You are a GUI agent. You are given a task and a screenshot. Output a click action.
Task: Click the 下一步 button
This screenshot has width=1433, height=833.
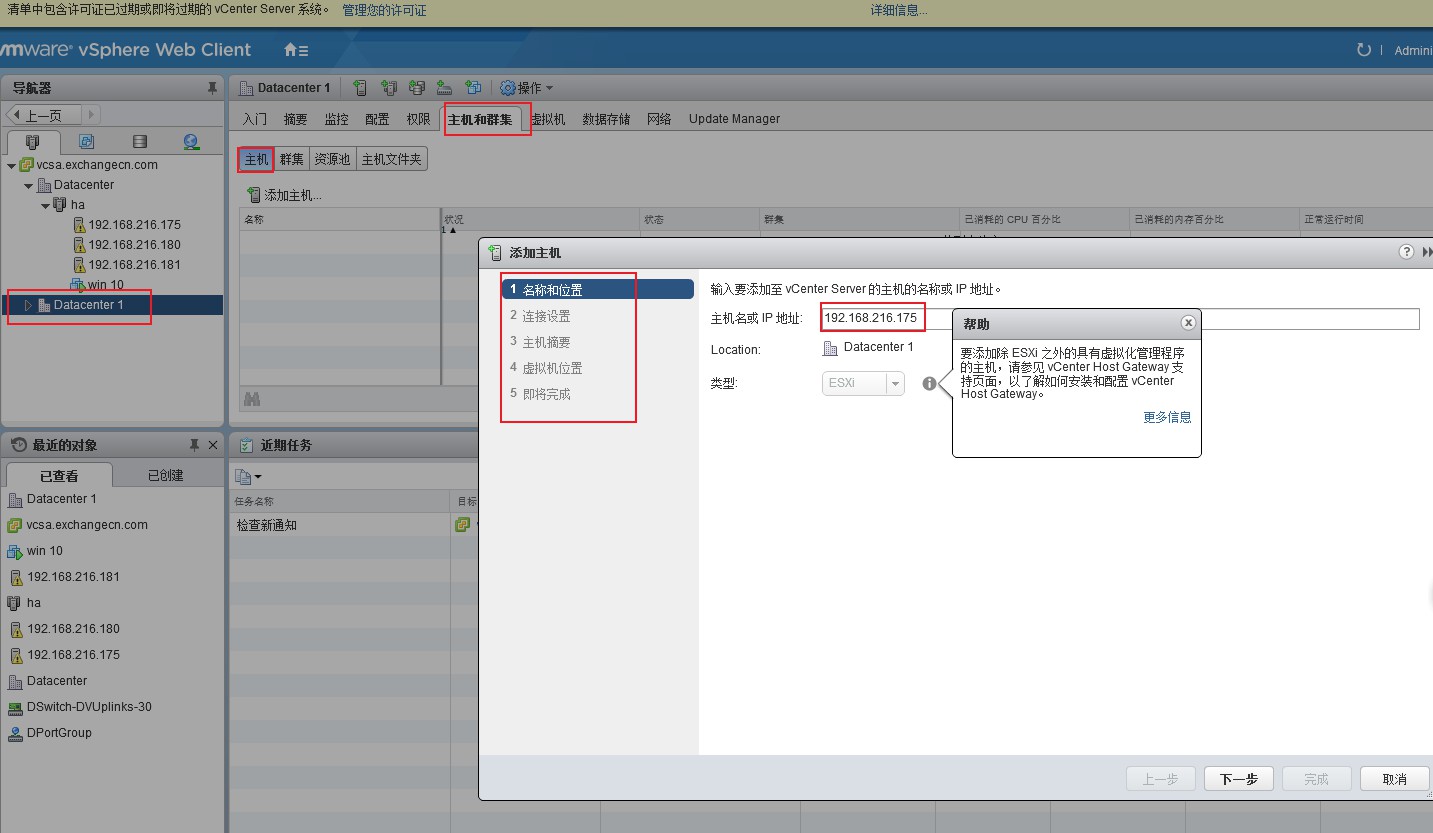[1239, 779]
